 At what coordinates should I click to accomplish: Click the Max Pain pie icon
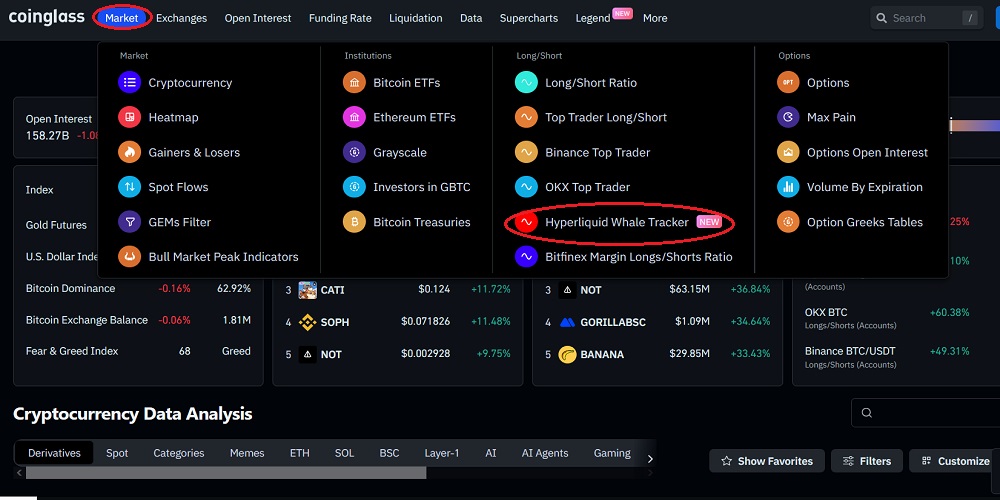pos(788,118)
